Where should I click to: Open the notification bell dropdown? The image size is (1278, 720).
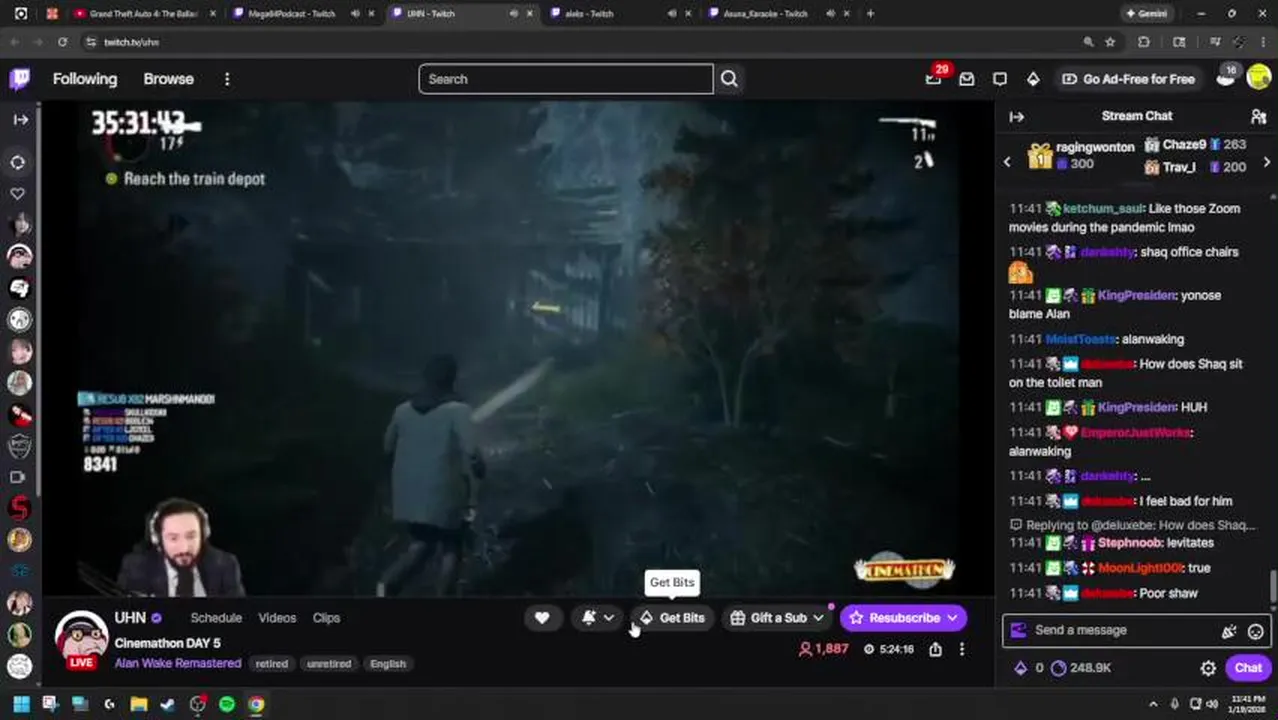pos(598,618)
